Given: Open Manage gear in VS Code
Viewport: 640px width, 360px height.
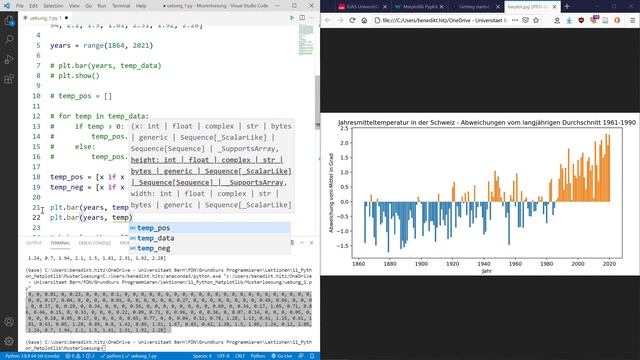Looking at the screenshot, I should [x=9, y=341].
